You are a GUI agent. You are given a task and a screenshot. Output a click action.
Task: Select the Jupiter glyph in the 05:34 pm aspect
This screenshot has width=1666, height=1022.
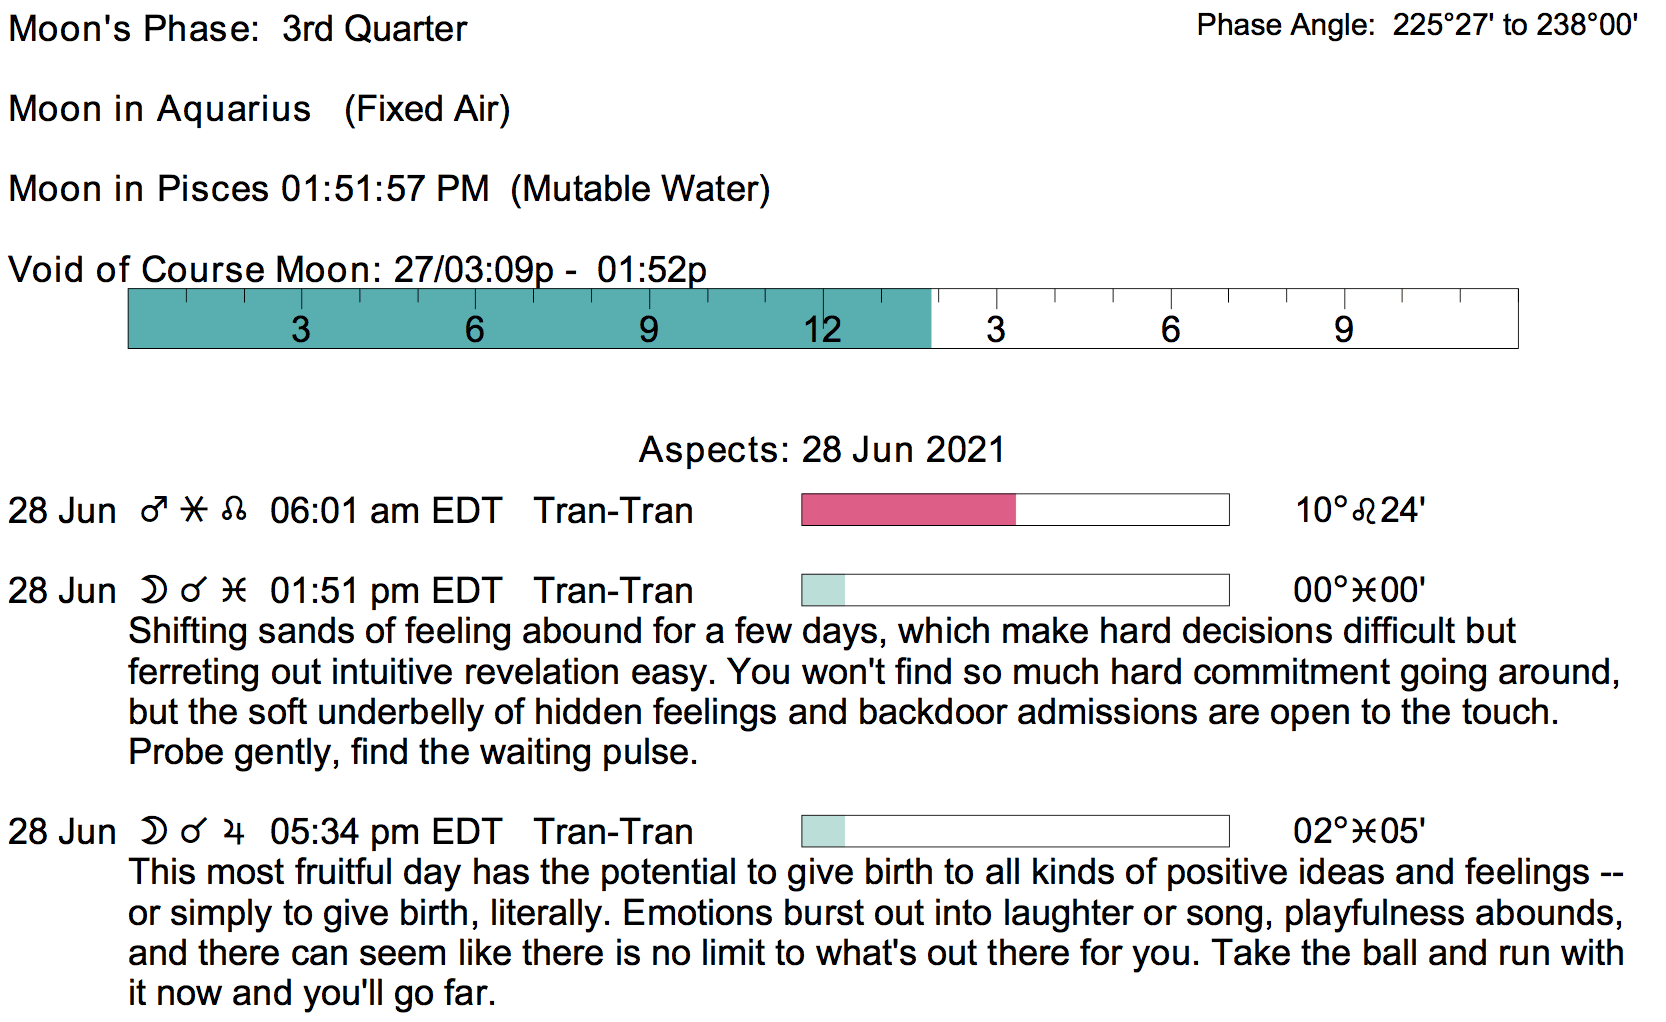tap(234, 832)
